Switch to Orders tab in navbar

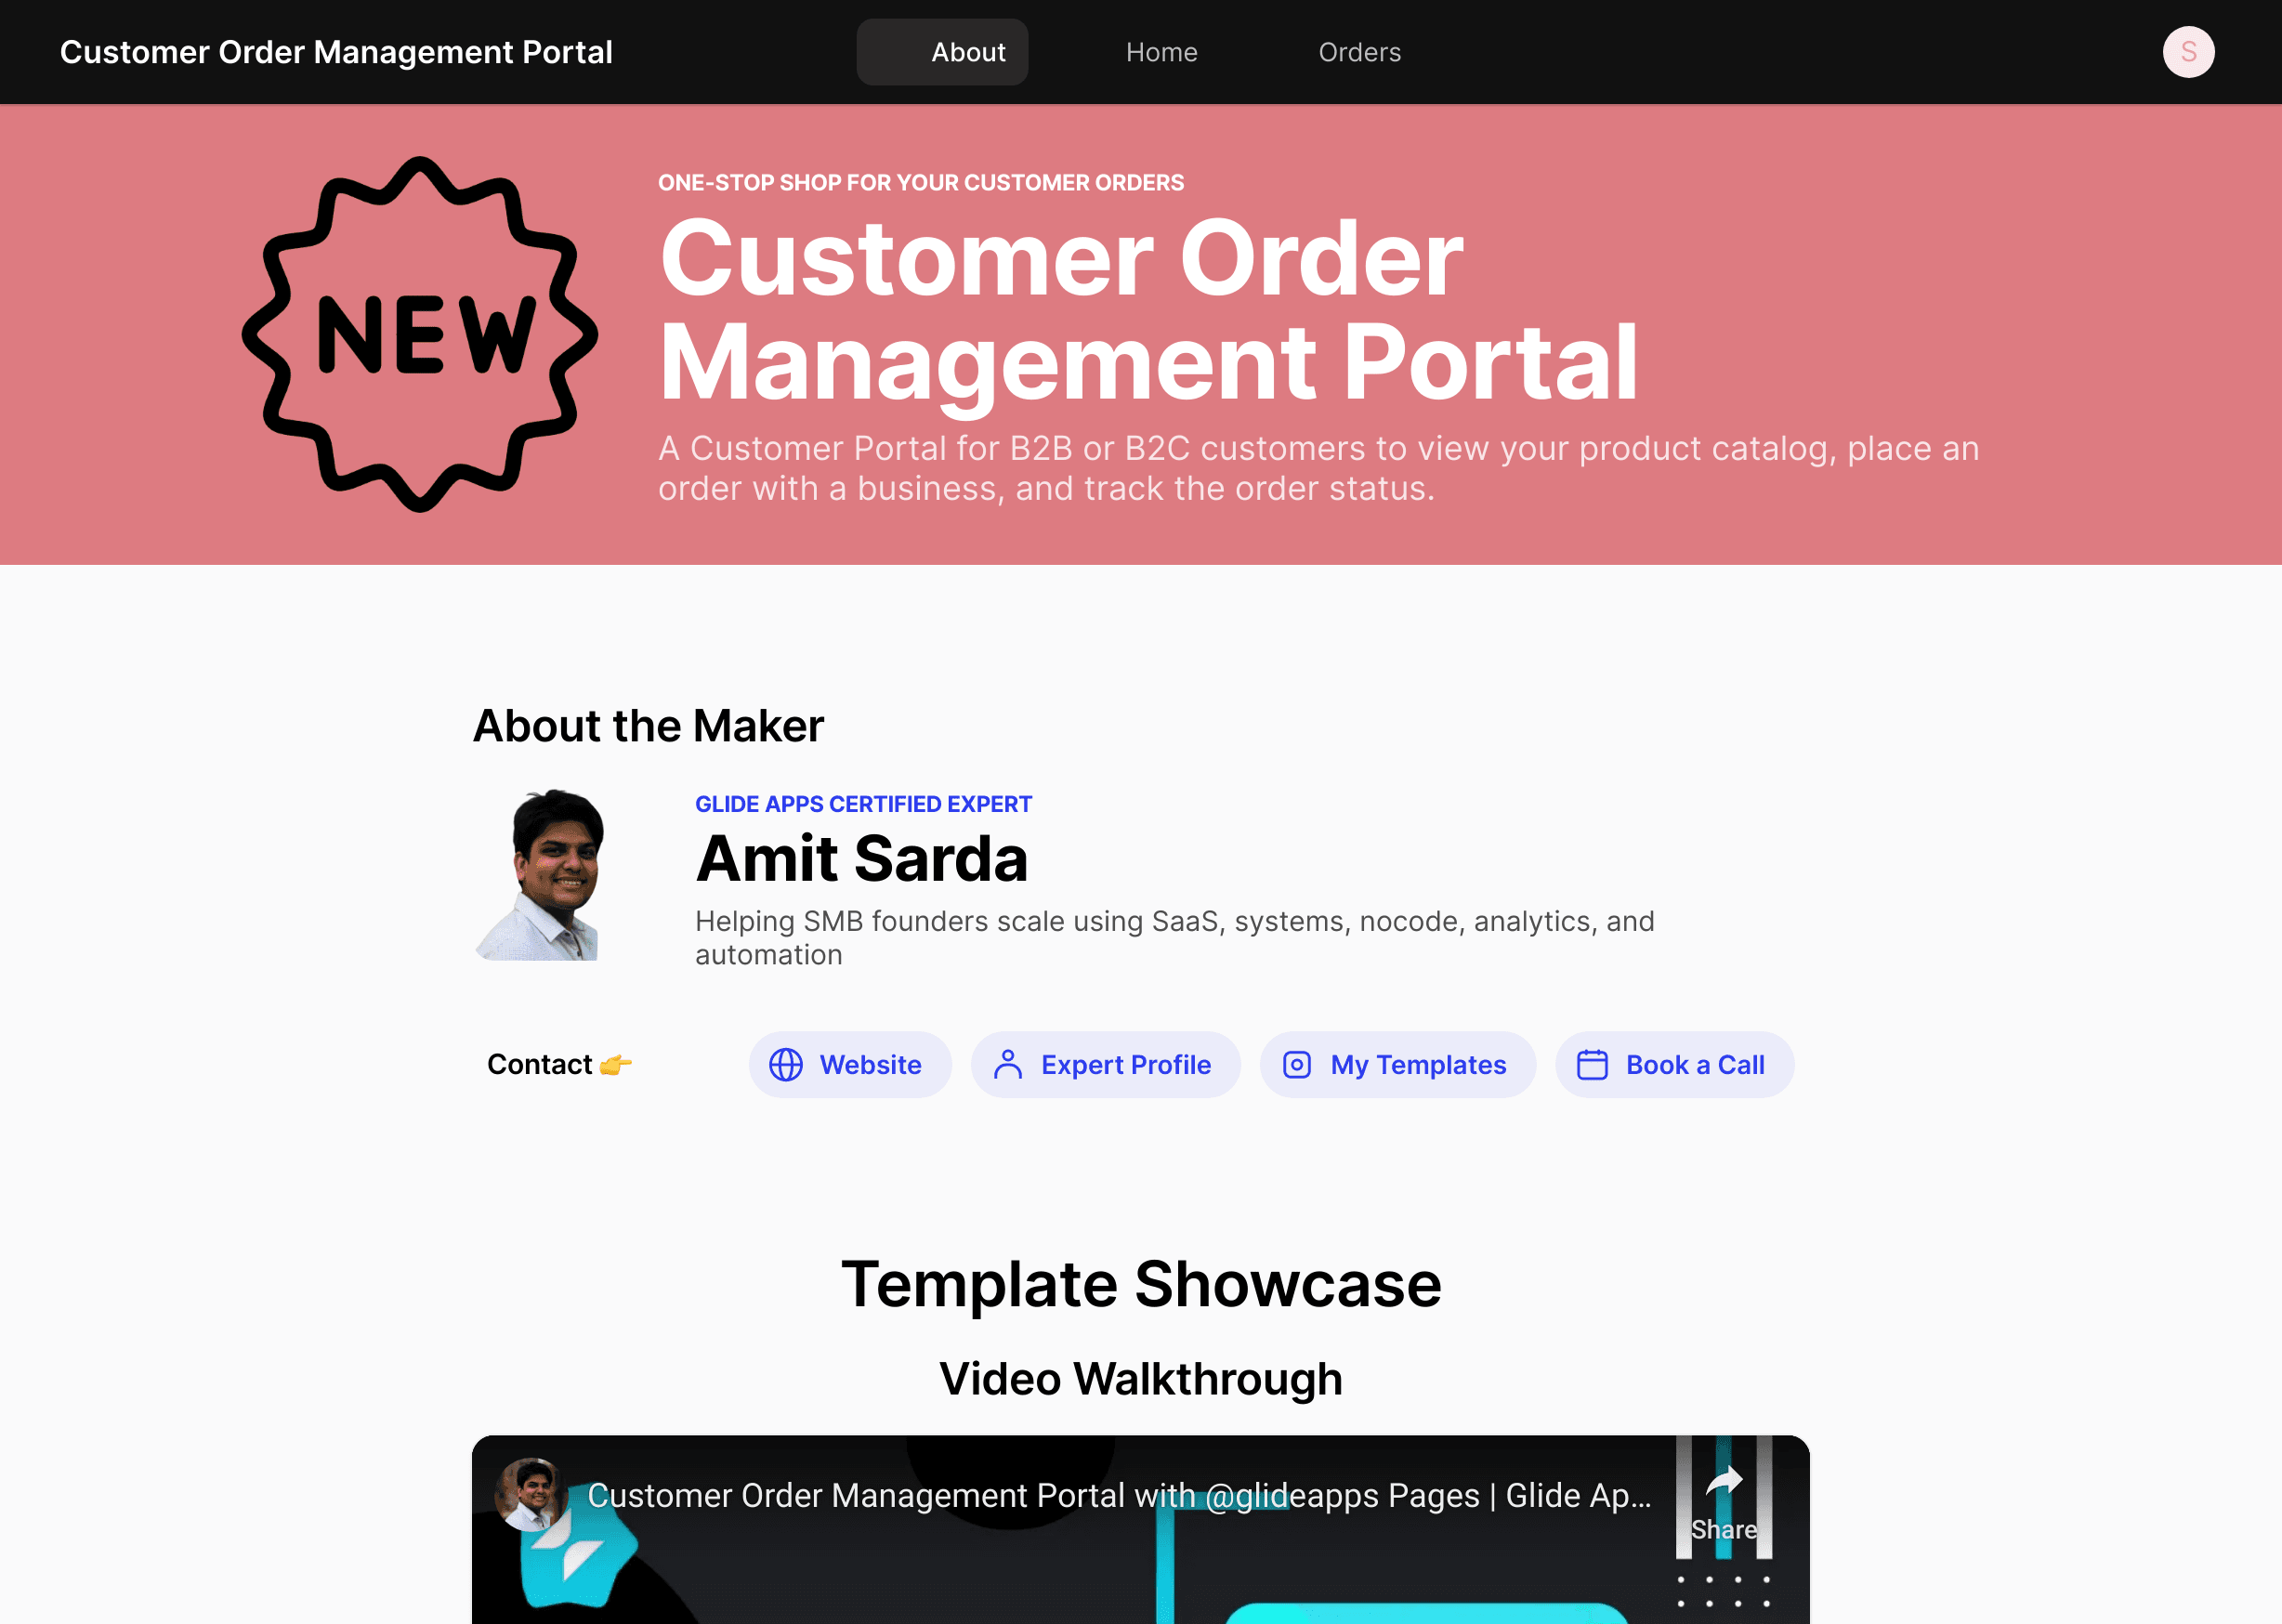[x=1359, y=51]
